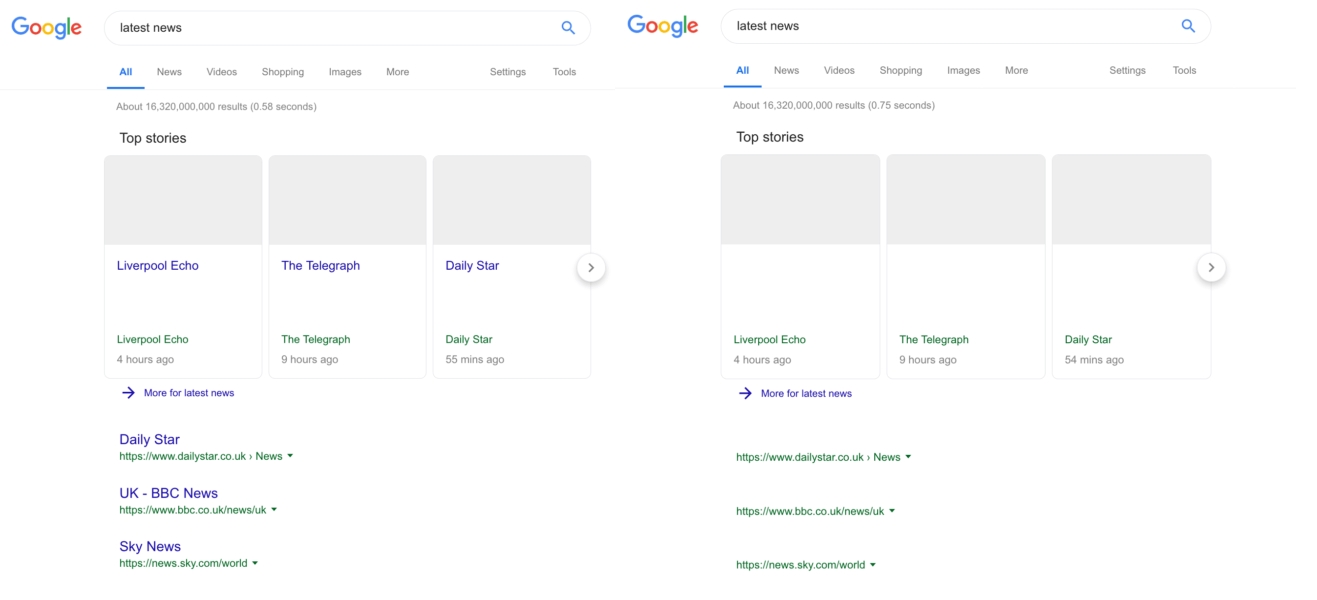This screenshot has height=600, width=1317.
Task: Click '54 mins ago' in right Daily Star card
Action: [x=1094, y=359]
